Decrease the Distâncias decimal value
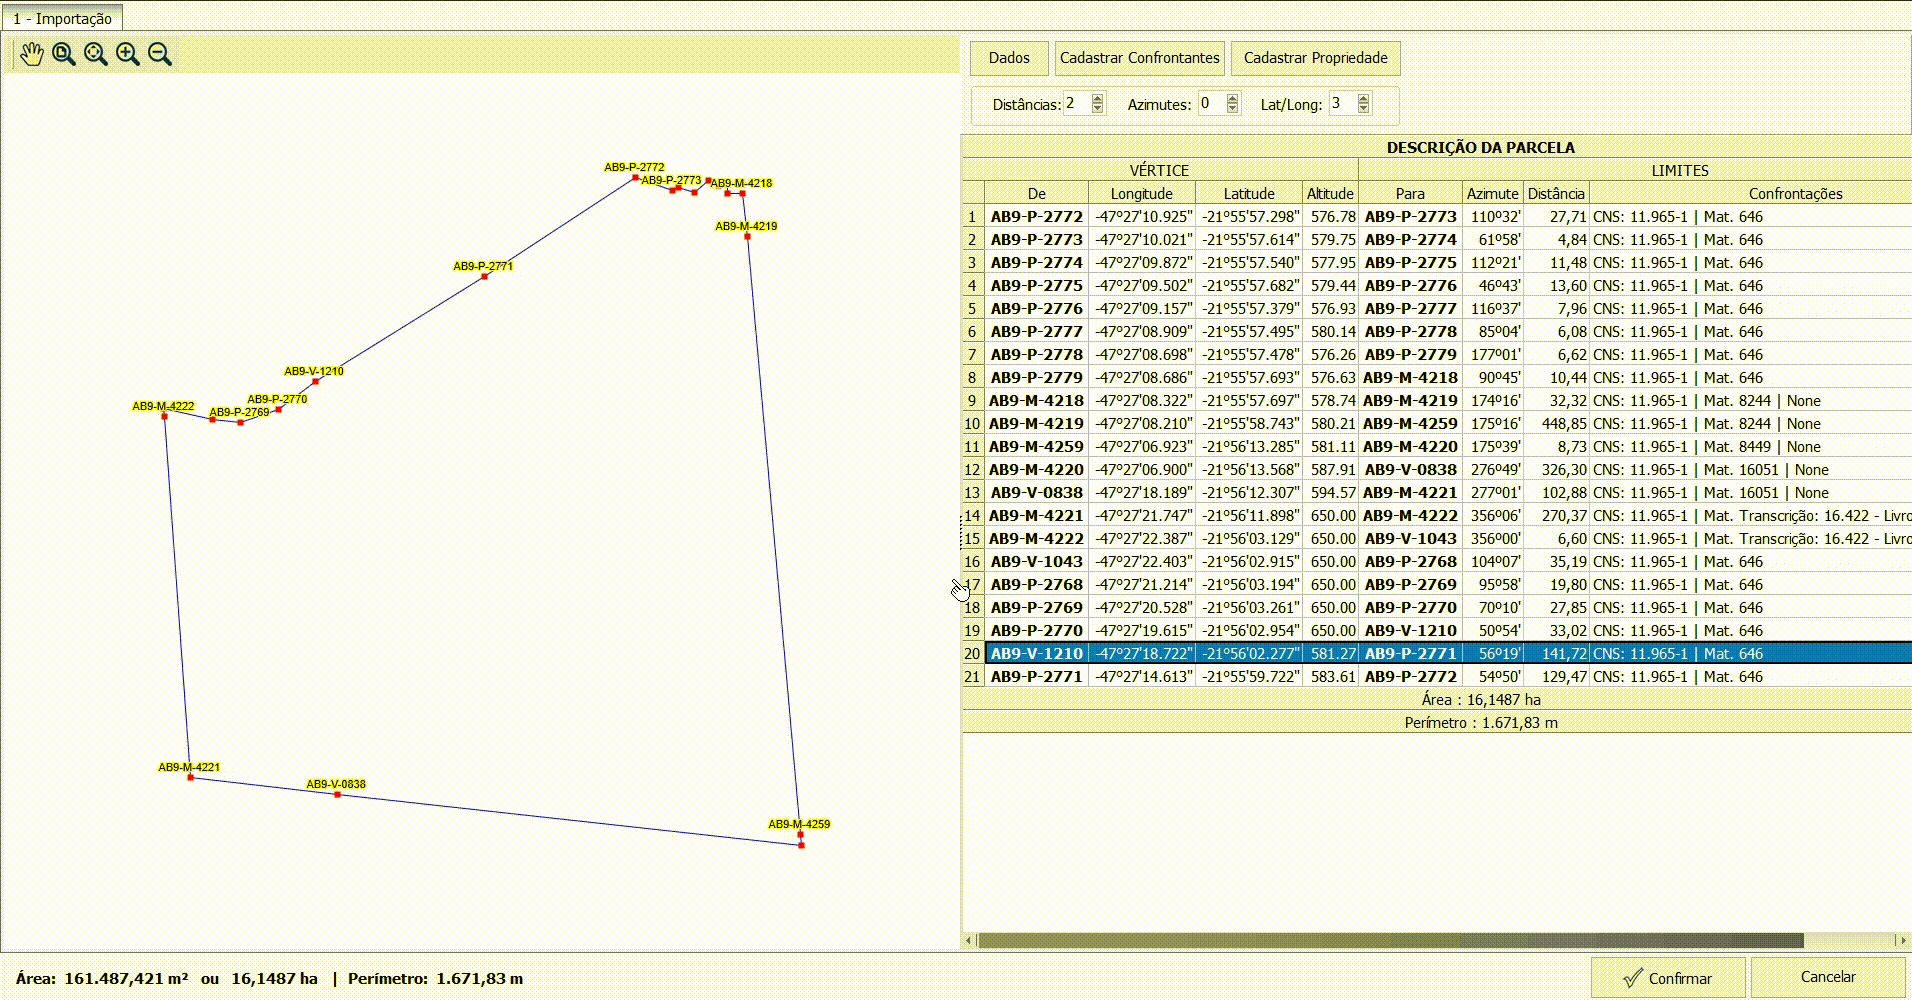The height and width of the screenshot is (1000, 1912). click(1098, 109)
